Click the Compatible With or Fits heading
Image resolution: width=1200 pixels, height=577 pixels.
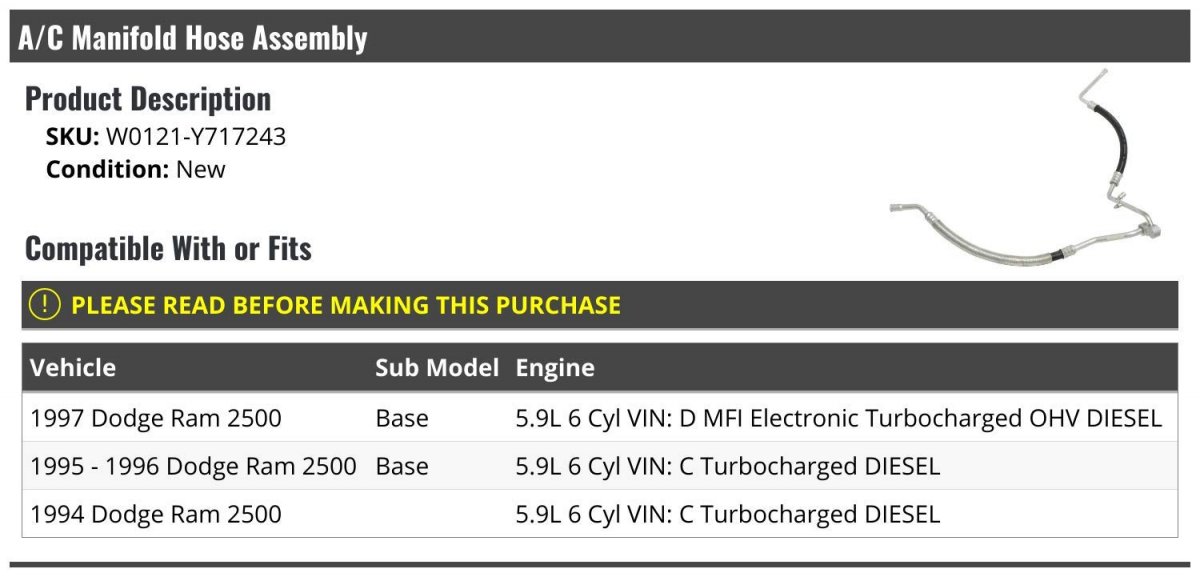click(x=168, y=248)
